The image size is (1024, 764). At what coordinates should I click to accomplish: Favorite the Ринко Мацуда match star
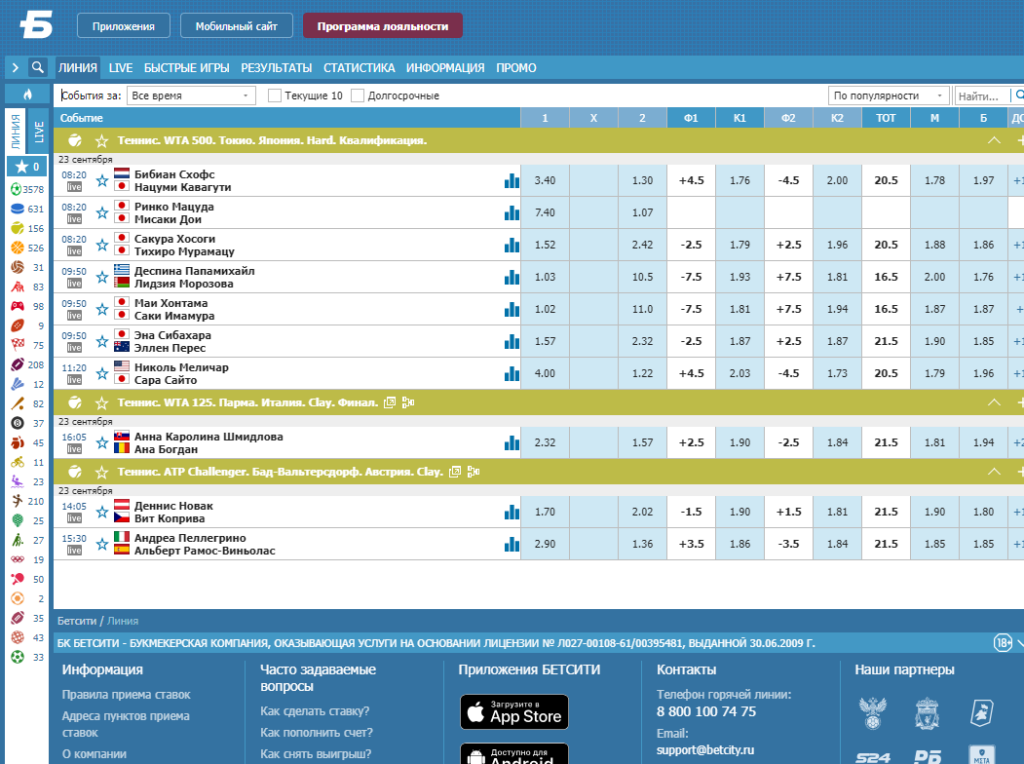(x=102, y=213)
